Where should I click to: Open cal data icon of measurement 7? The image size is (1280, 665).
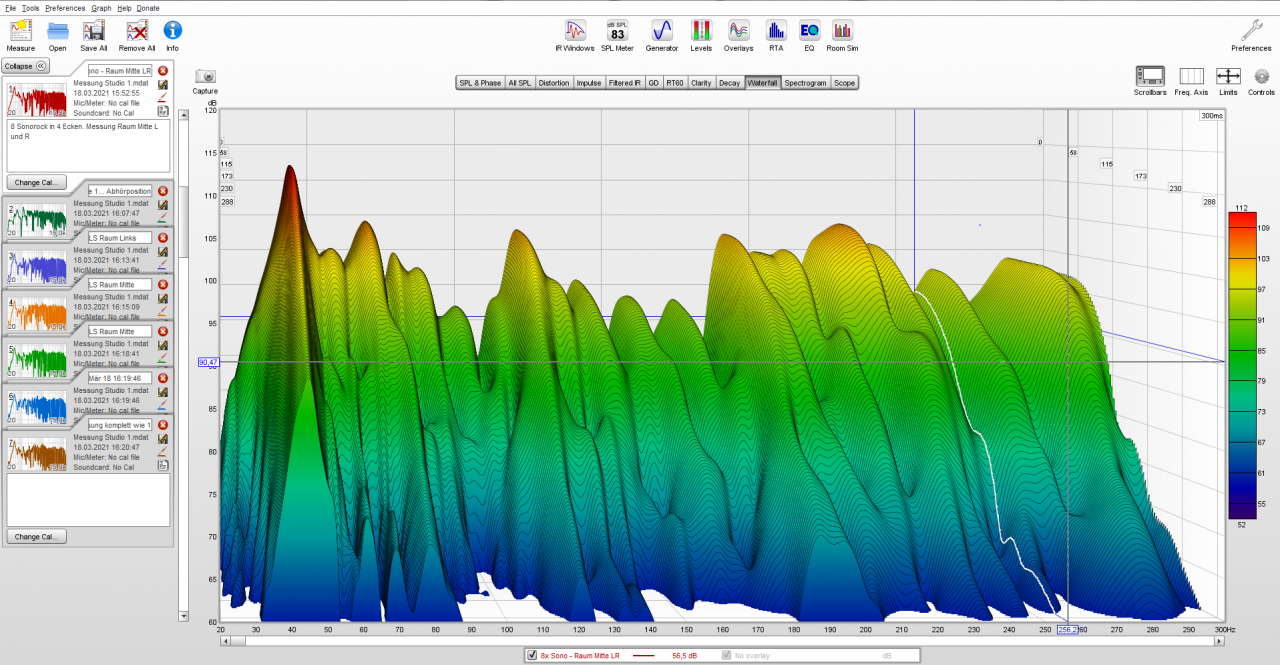click(162, 464)
